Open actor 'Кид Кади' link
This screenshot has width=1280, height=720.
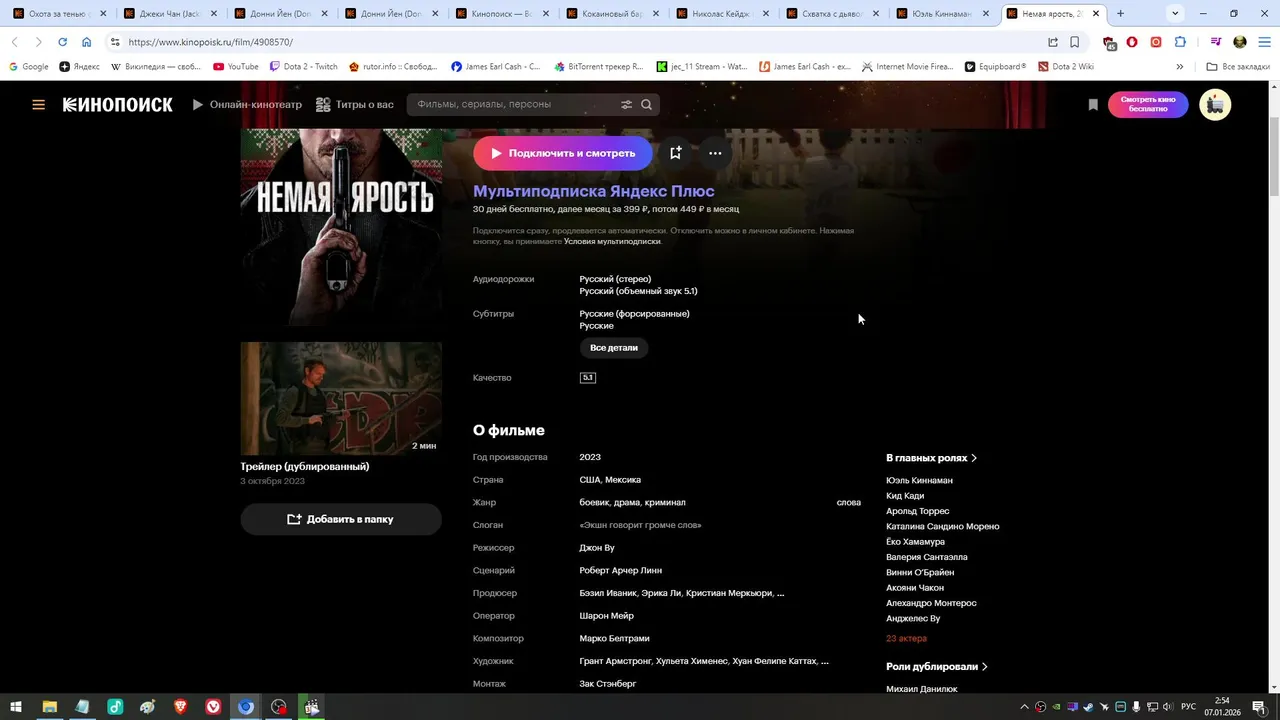pyautogui.click(x=905, y=496)
